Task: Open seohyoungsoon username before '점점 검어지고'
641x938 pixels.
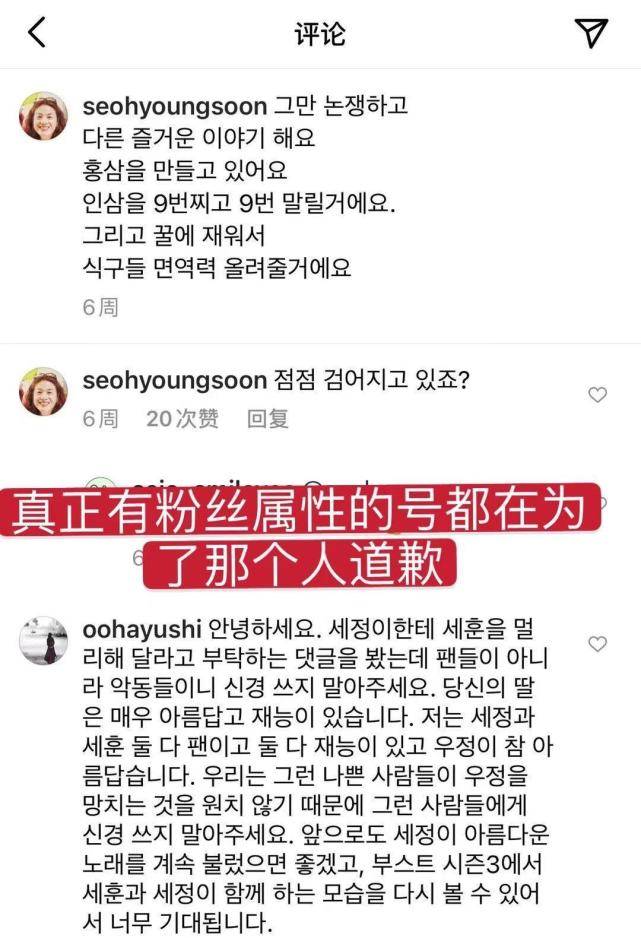Action: tap(175, 381)
